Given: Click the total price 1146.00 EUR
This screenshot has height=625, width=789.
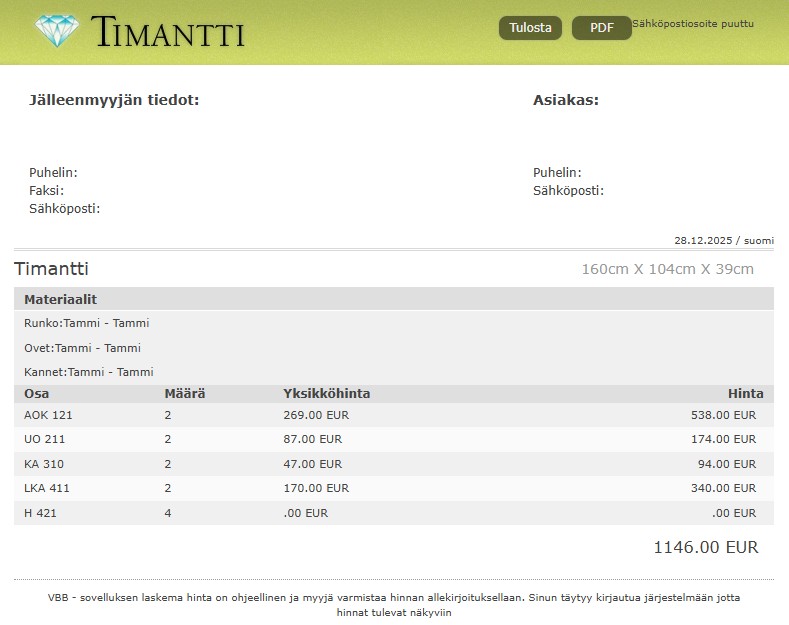Looking at the screenshot, I should (x=705, y=547).
